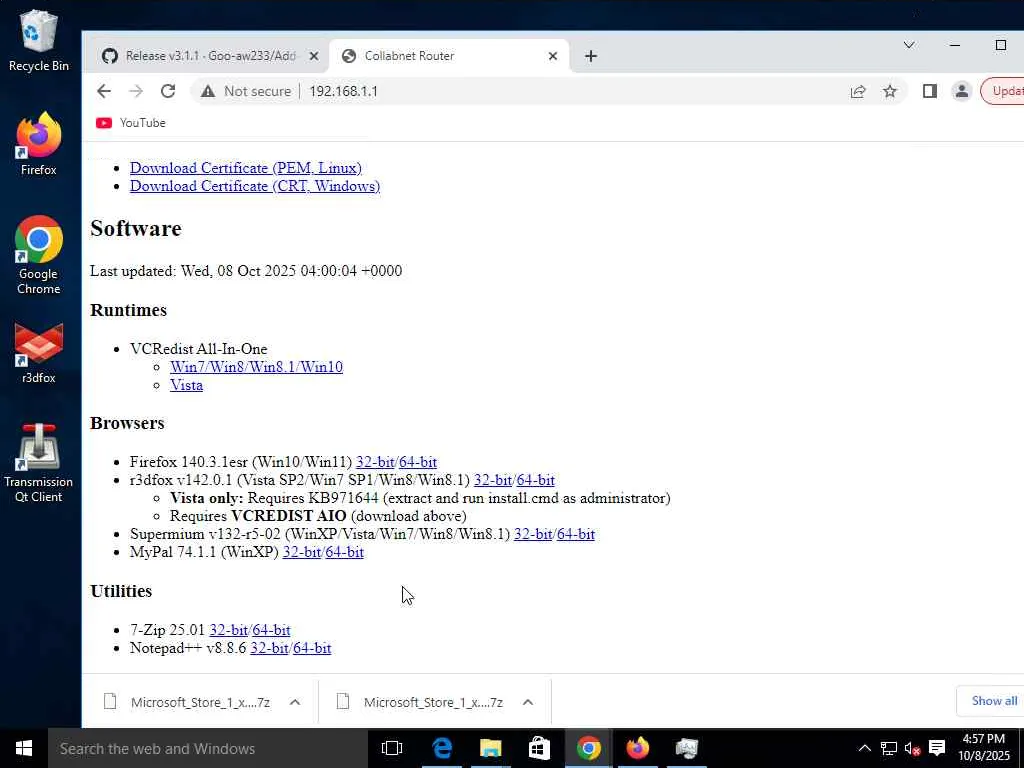The height and width of the screenshot is (768, 1024).
Task: Expand first Microsoft_Store download options chevron
Action: tap(295, 702)
